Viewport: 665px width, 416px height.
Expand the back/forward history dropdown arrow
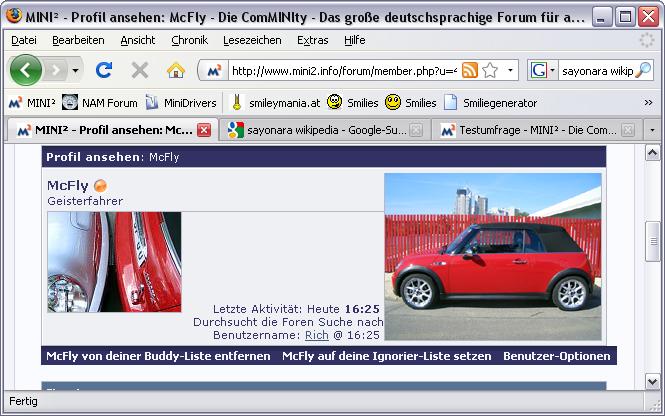point(75,71)
